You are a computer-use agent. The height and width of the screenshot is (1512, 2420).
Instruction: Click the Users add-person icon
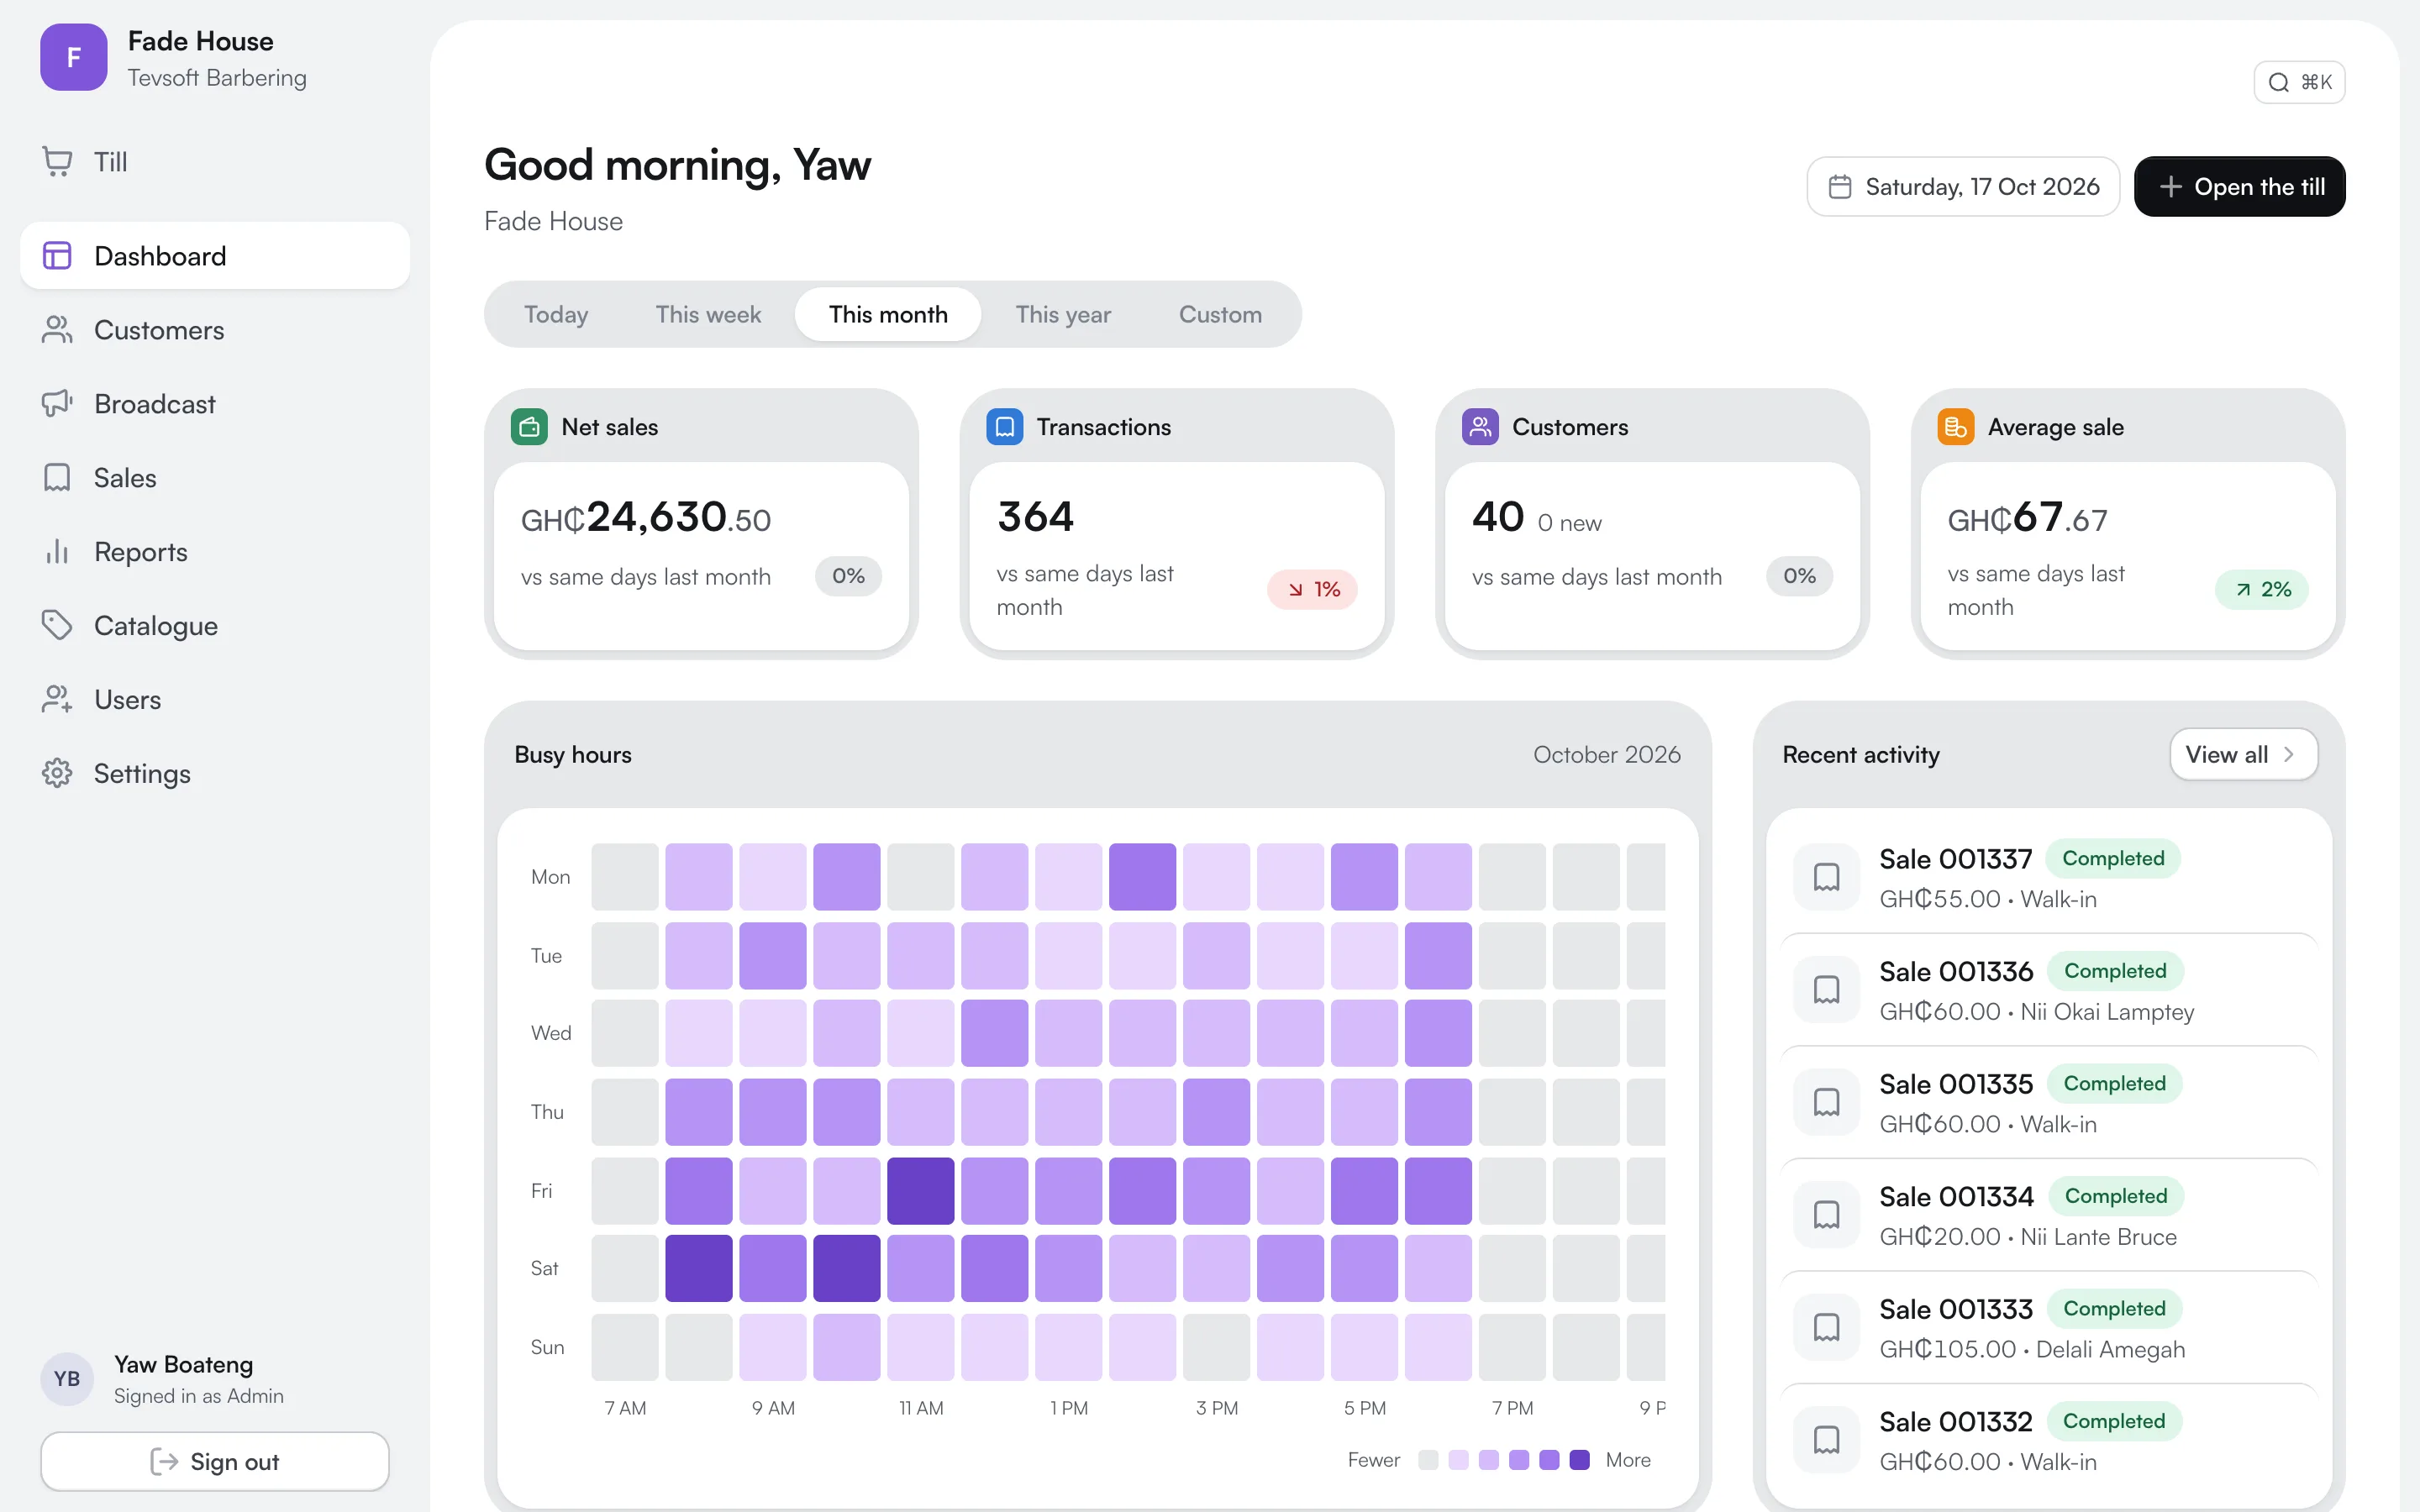pos(57,700)
